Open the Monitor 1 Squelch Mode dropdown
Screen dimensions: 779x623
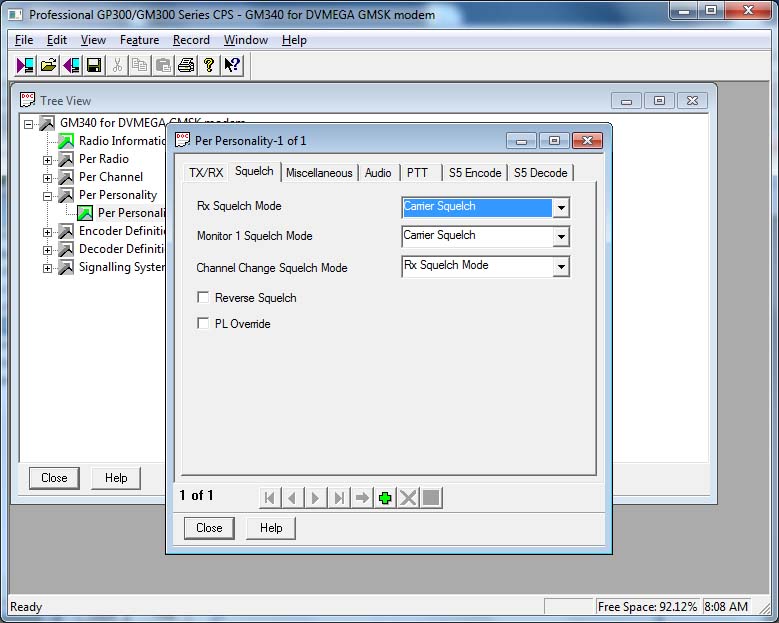561,237
